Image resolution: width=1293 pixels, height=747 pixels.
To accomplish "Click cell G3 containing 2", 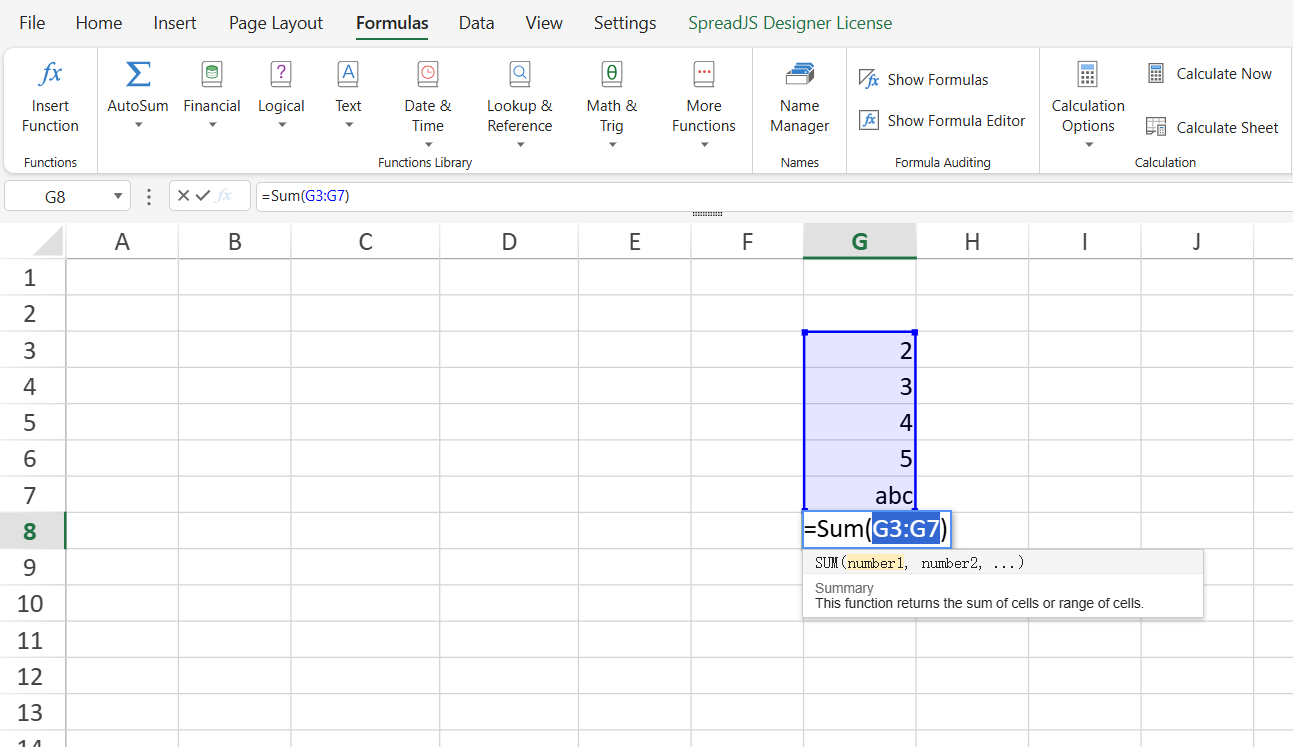I will coord(860,350).
